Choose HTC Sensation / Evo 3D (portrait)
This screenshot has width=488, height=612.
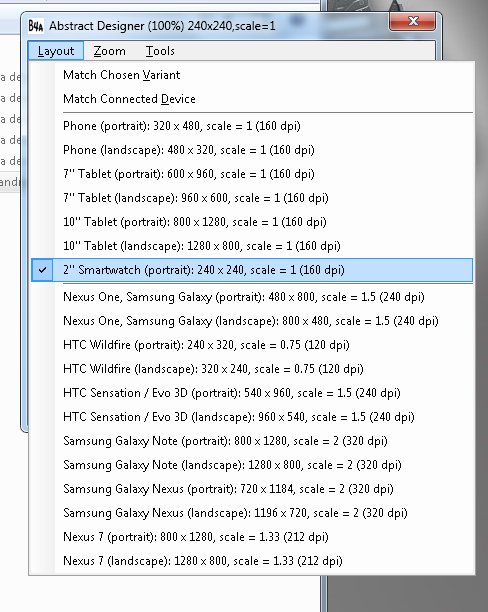(x=252, y=393)
